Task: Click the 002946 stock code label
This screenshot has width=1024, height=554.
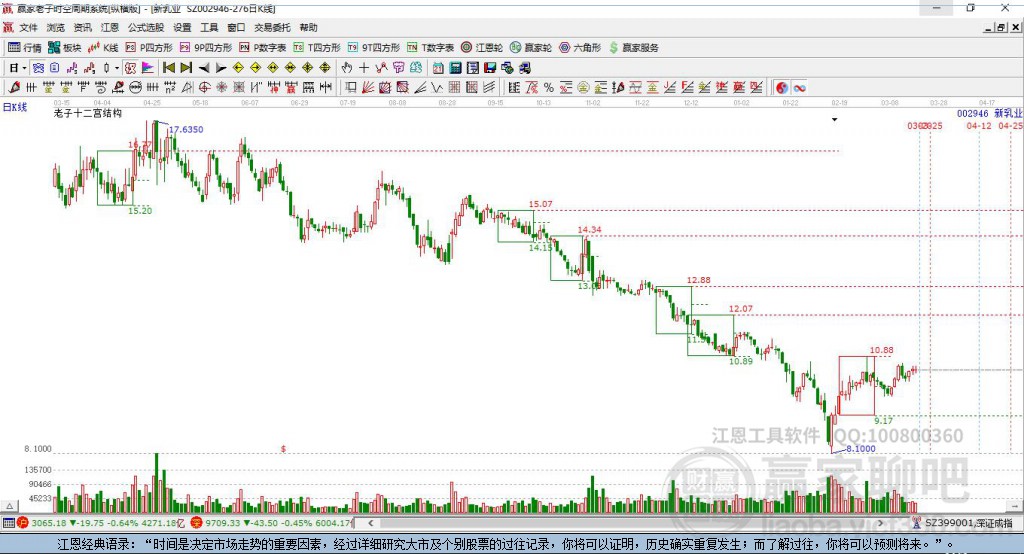Action: [972, 114]
